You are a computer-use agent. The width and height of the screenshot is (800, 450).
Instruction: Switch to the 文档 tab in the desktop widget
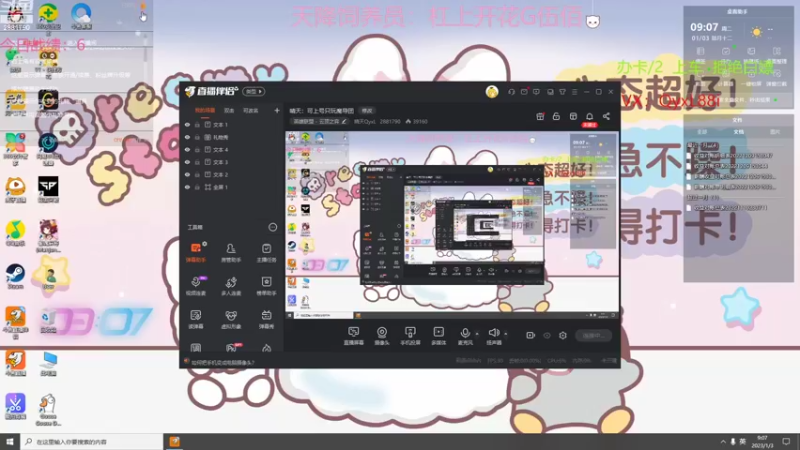(x=738, y=132)
